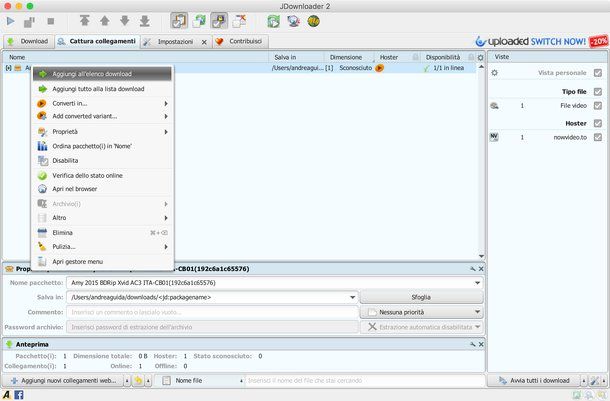Select Apri nel browser menu entry
This screenshot has height=401, width=610.
pyautogui.click(x=102, y=189)
